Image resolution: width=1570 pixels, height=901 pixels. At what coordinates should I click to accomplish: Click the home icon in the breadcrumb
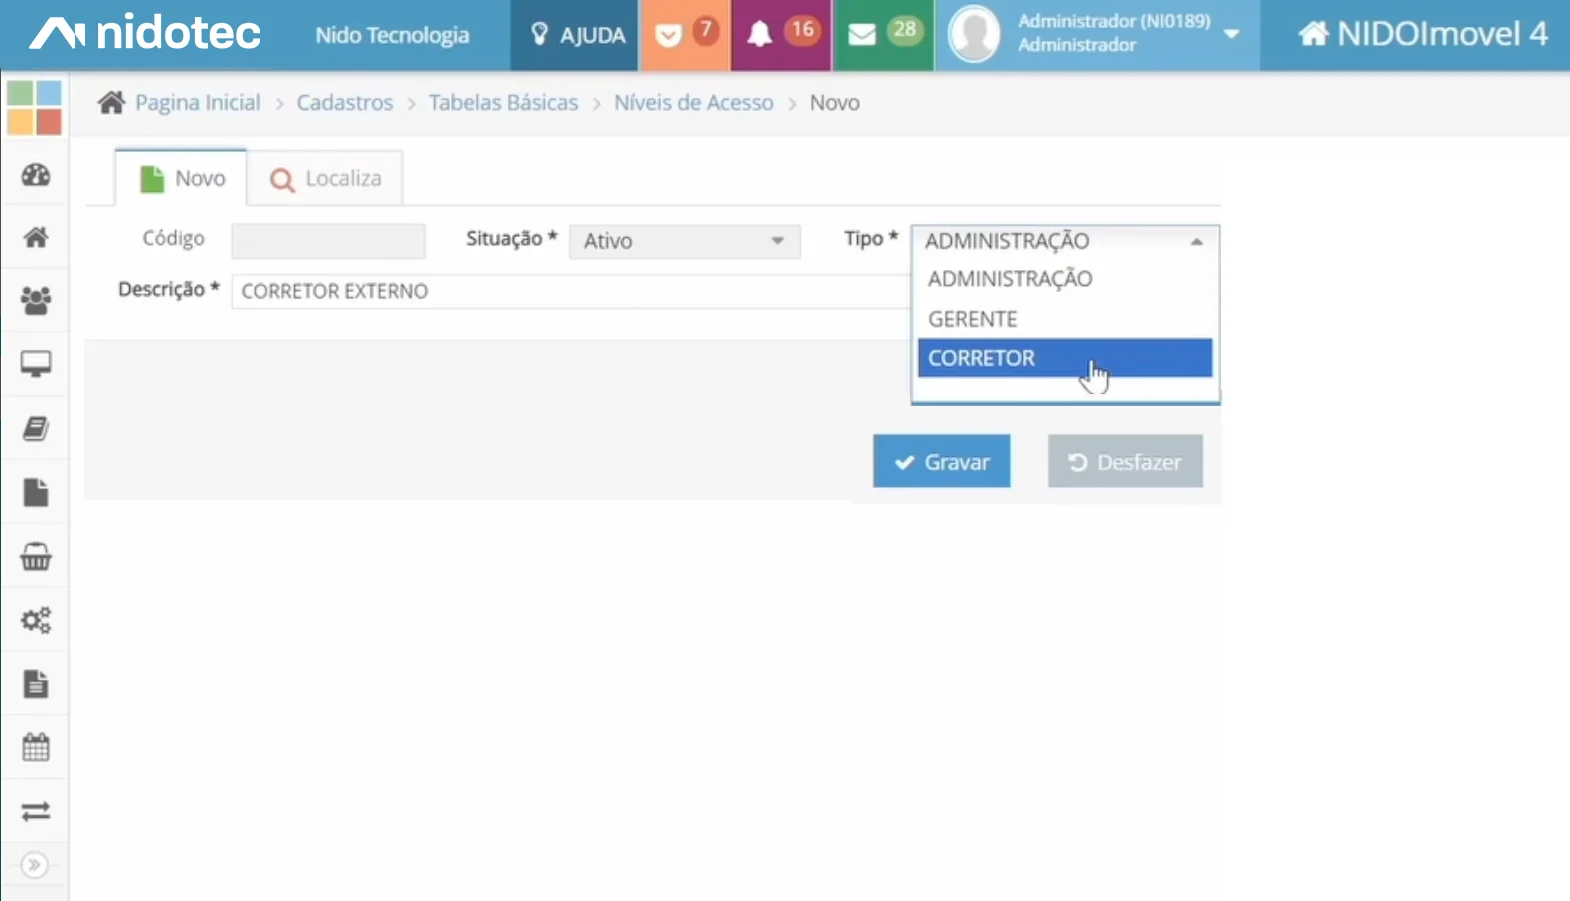[x=111, y=102]
